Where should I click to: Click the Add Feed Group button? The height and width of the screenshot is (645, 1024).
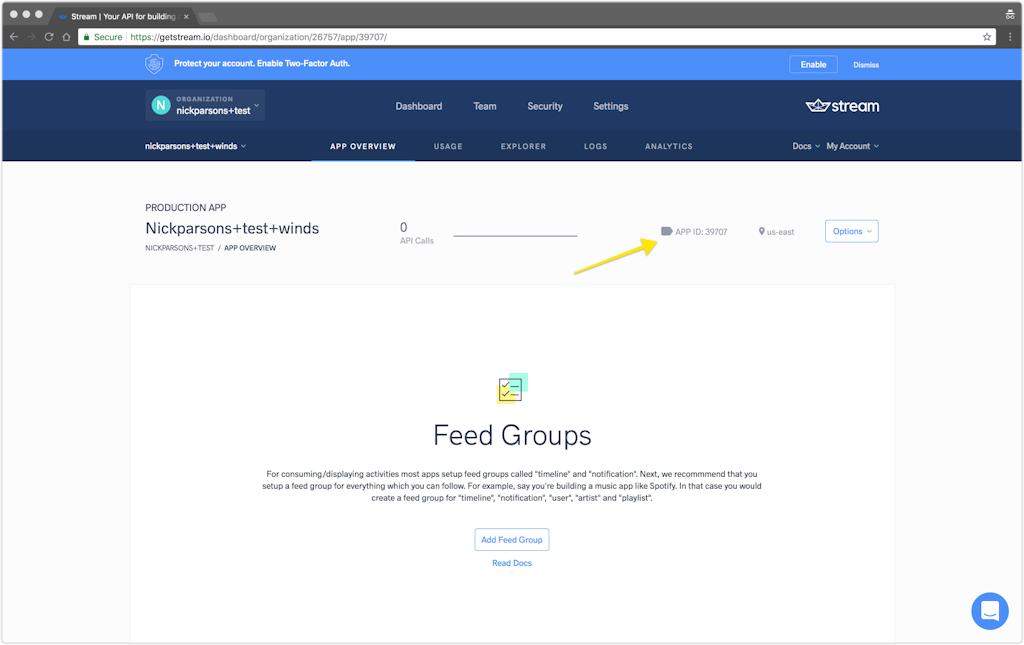click(x=512, y=540)
